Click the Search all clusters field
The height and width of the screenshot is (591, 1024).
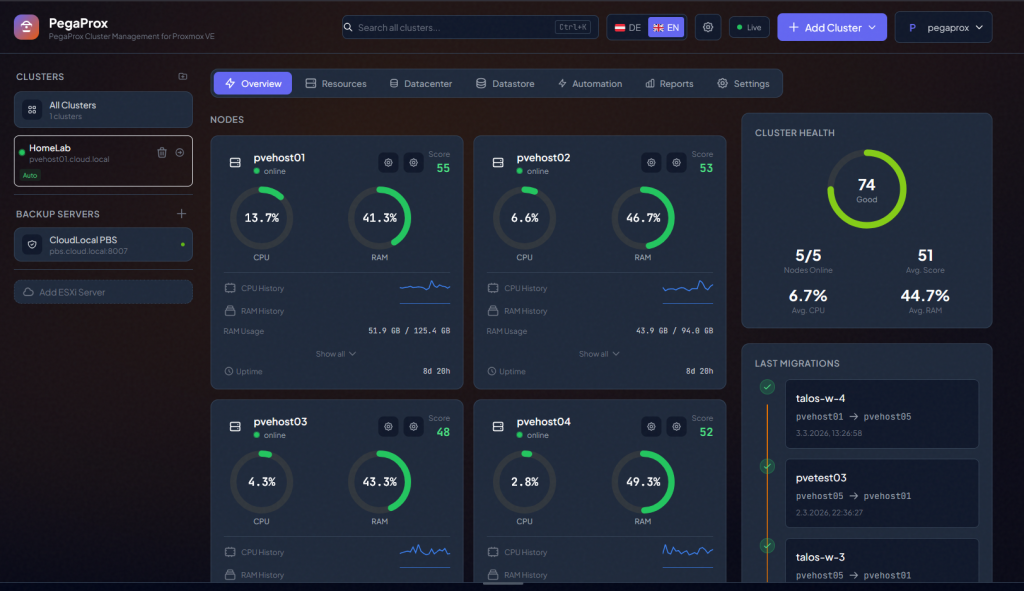[x=453, y=27]
